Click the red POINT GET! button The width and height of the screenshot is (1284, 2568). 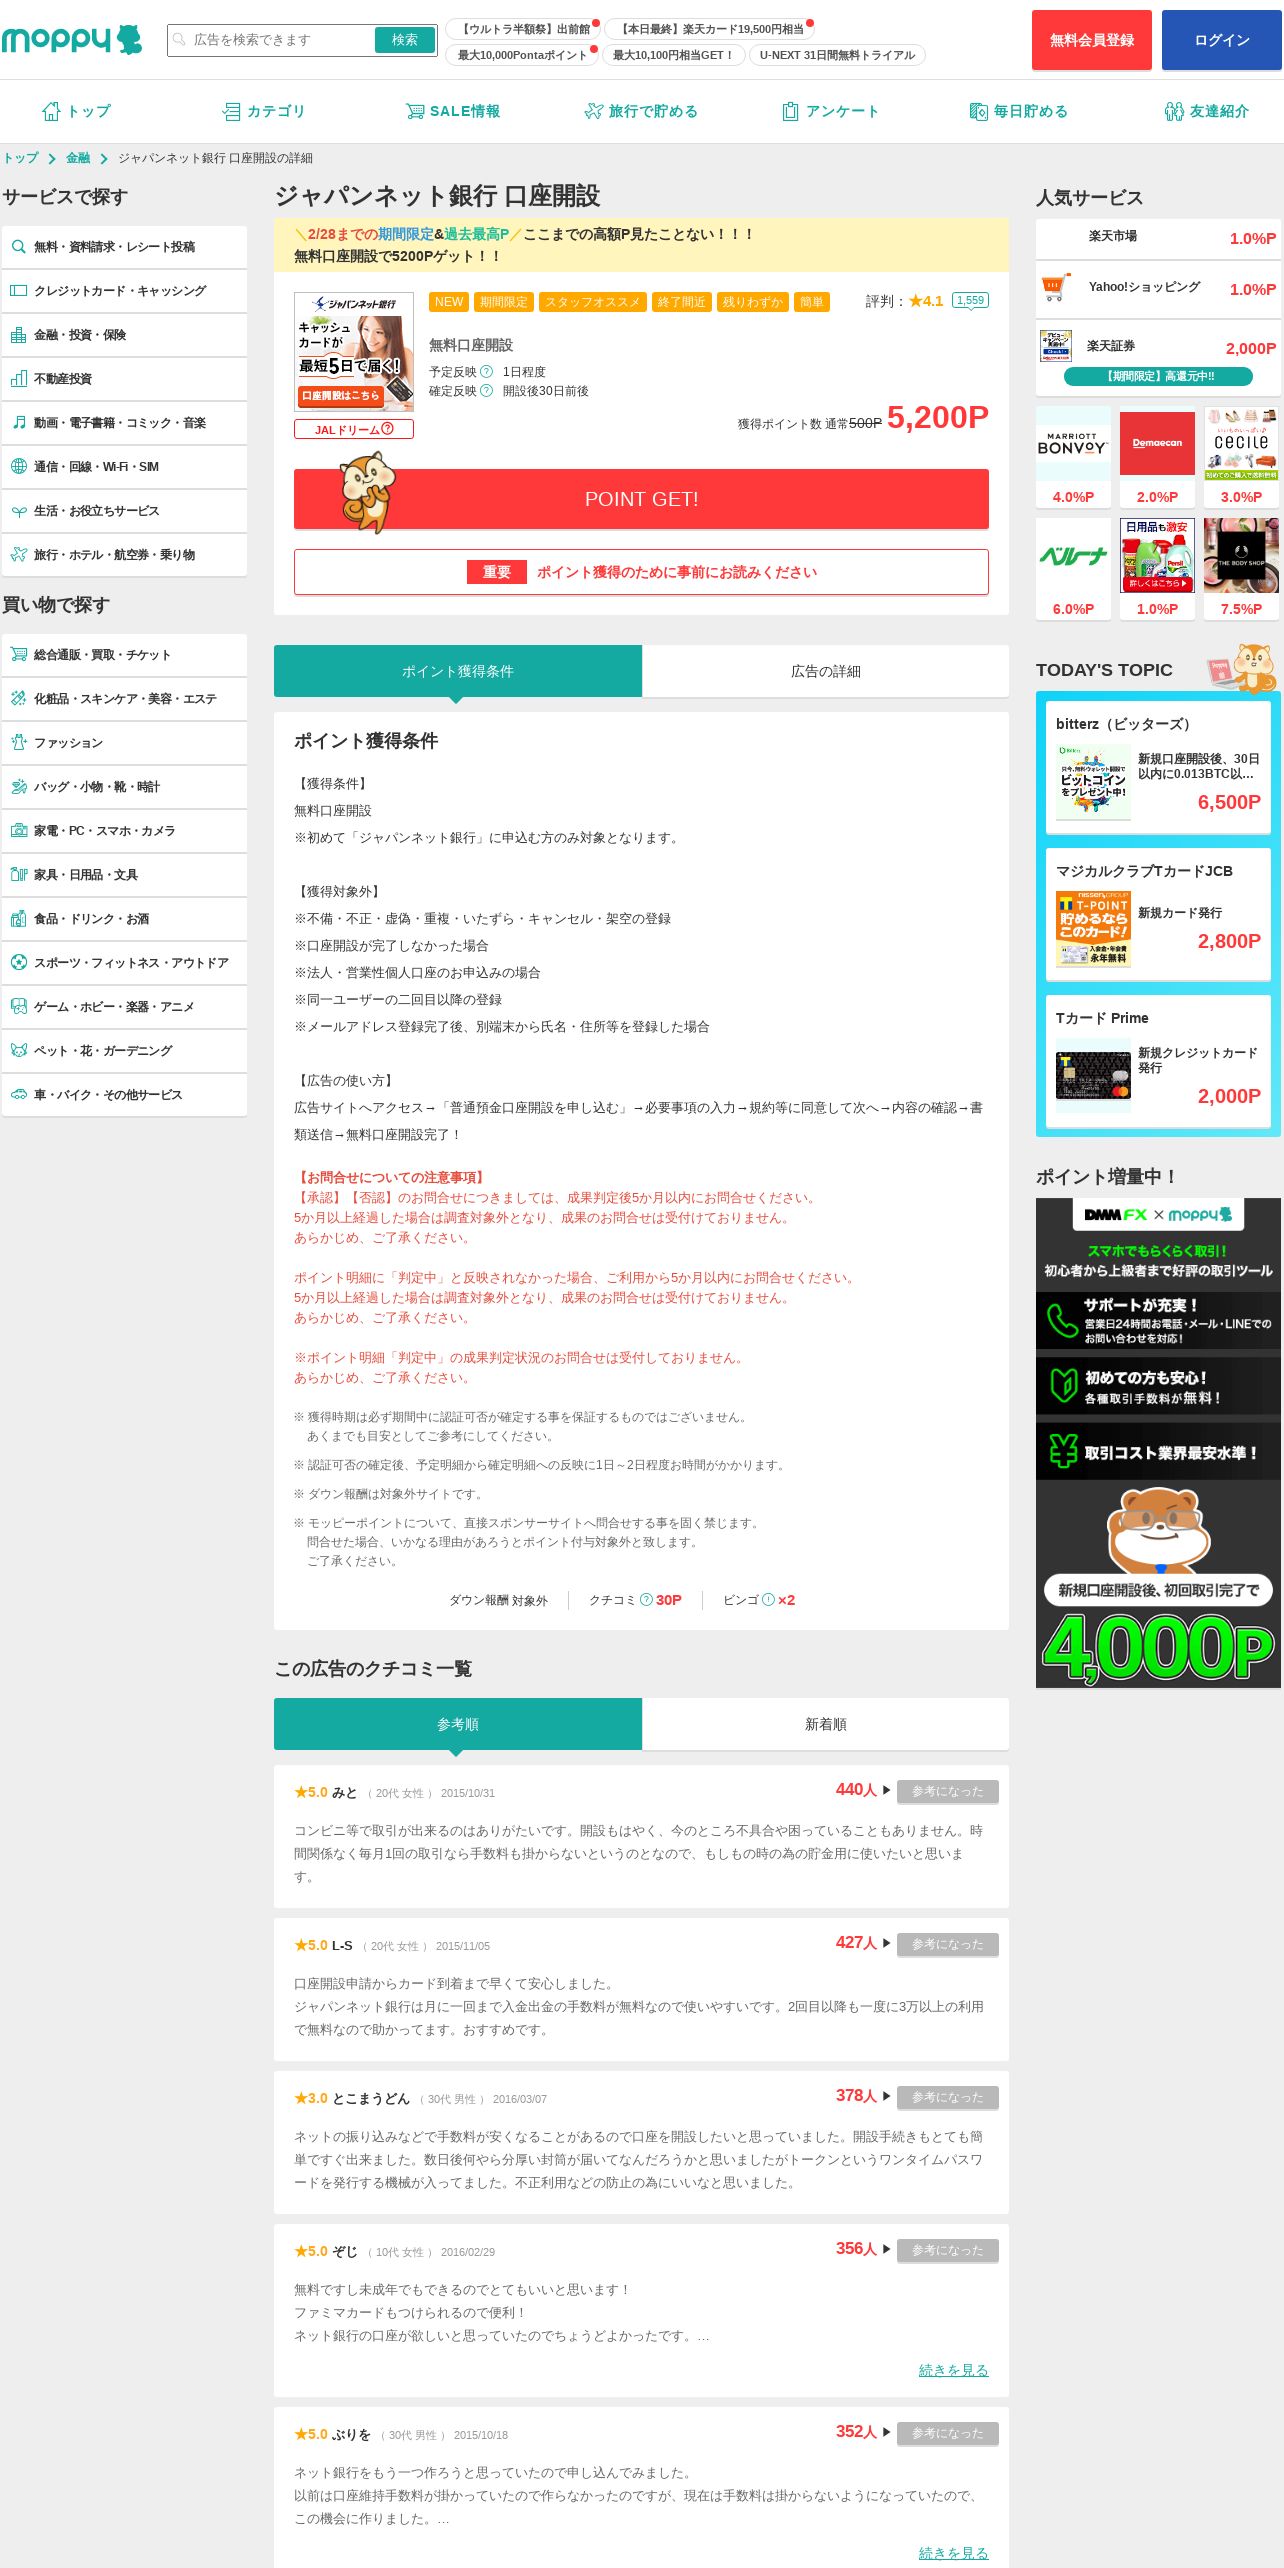641,499
